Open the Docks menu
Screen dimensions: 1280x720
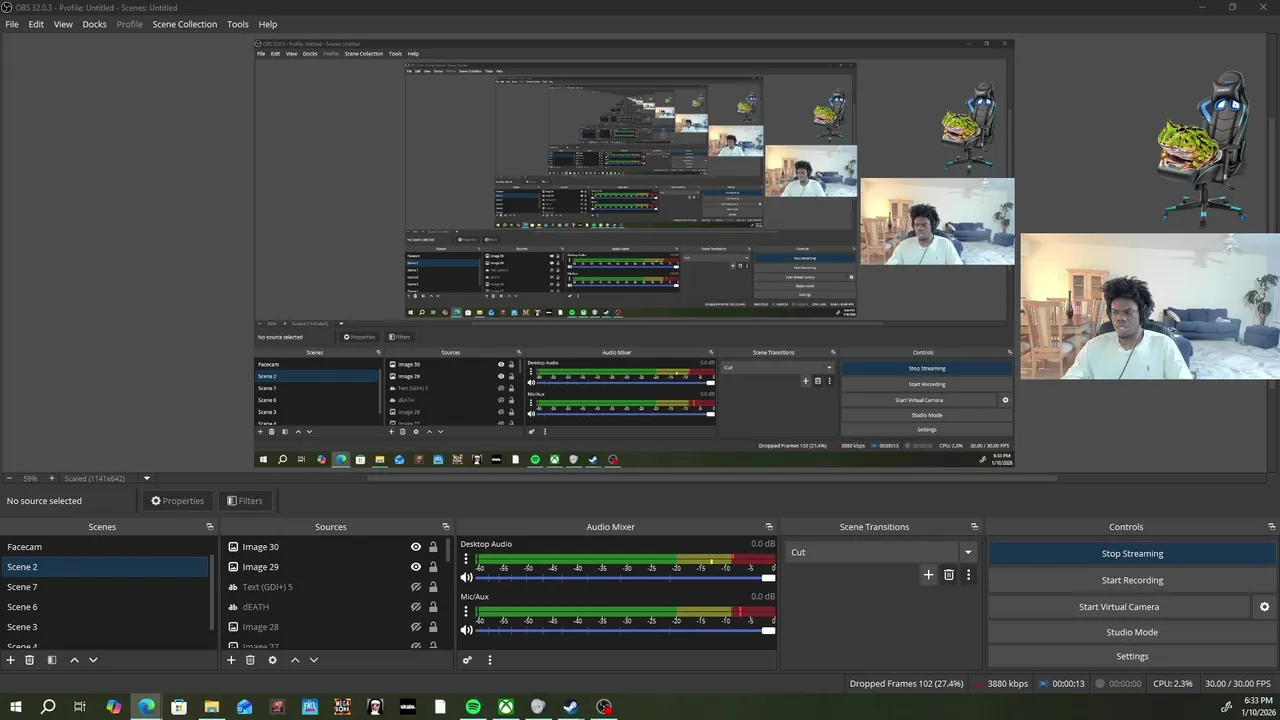[x=94, y=24]
